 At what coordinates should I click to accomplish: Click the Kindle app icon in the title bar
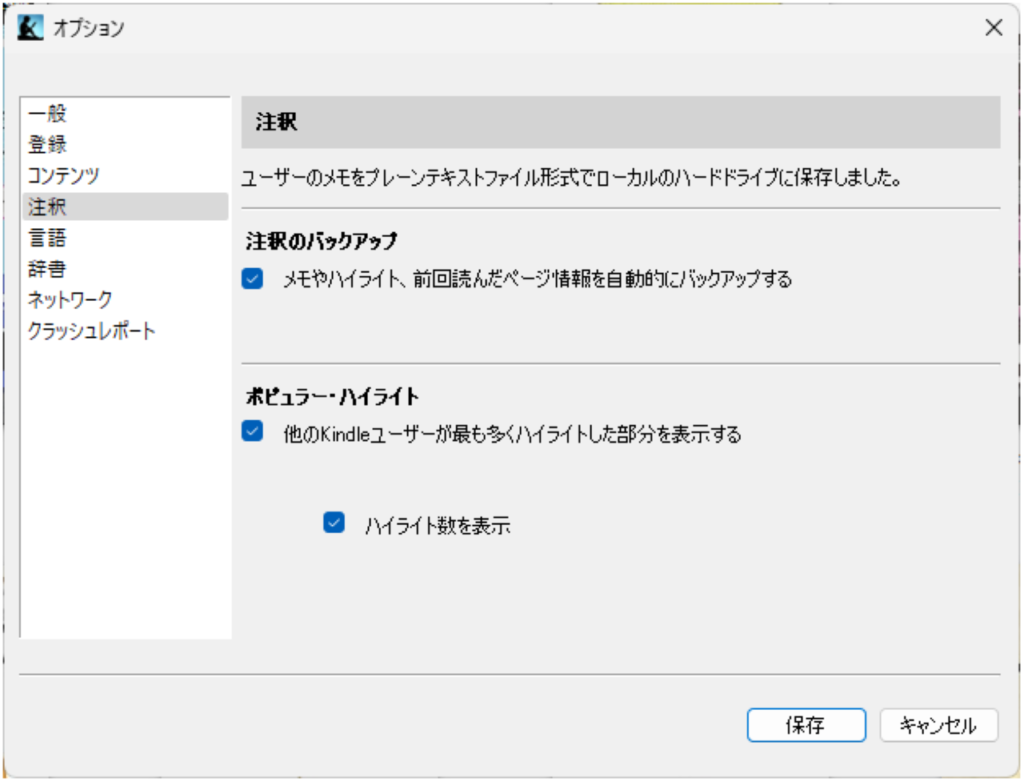pos(29,28)
